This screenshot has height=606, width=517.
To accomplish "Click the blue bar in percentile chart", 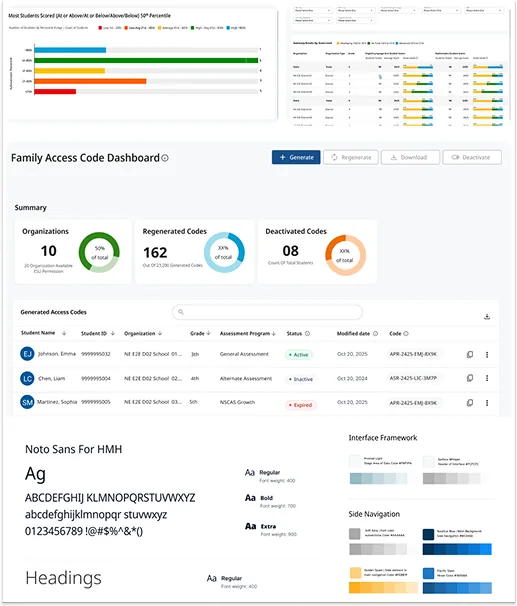I will pos(70,50).
